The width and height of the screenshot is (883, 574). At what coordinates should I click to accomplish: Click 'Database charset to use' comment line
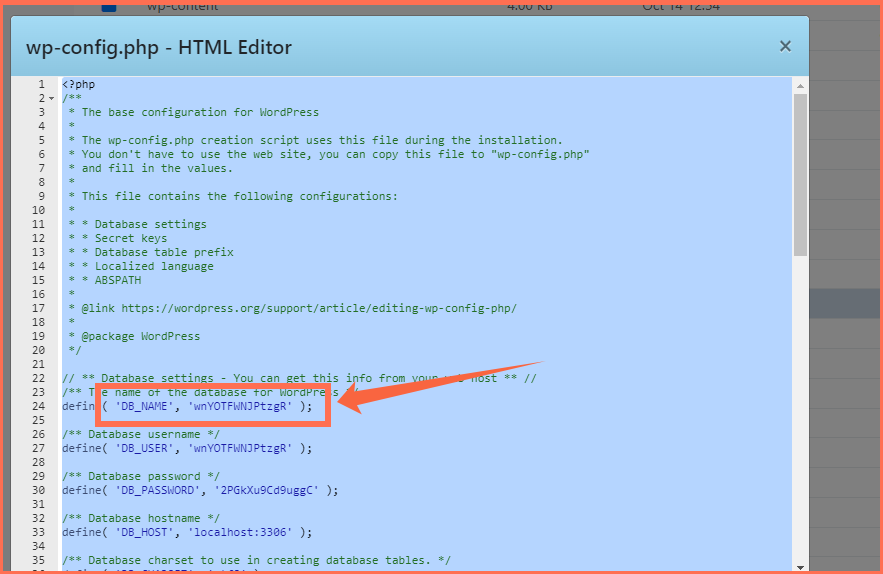256,560
